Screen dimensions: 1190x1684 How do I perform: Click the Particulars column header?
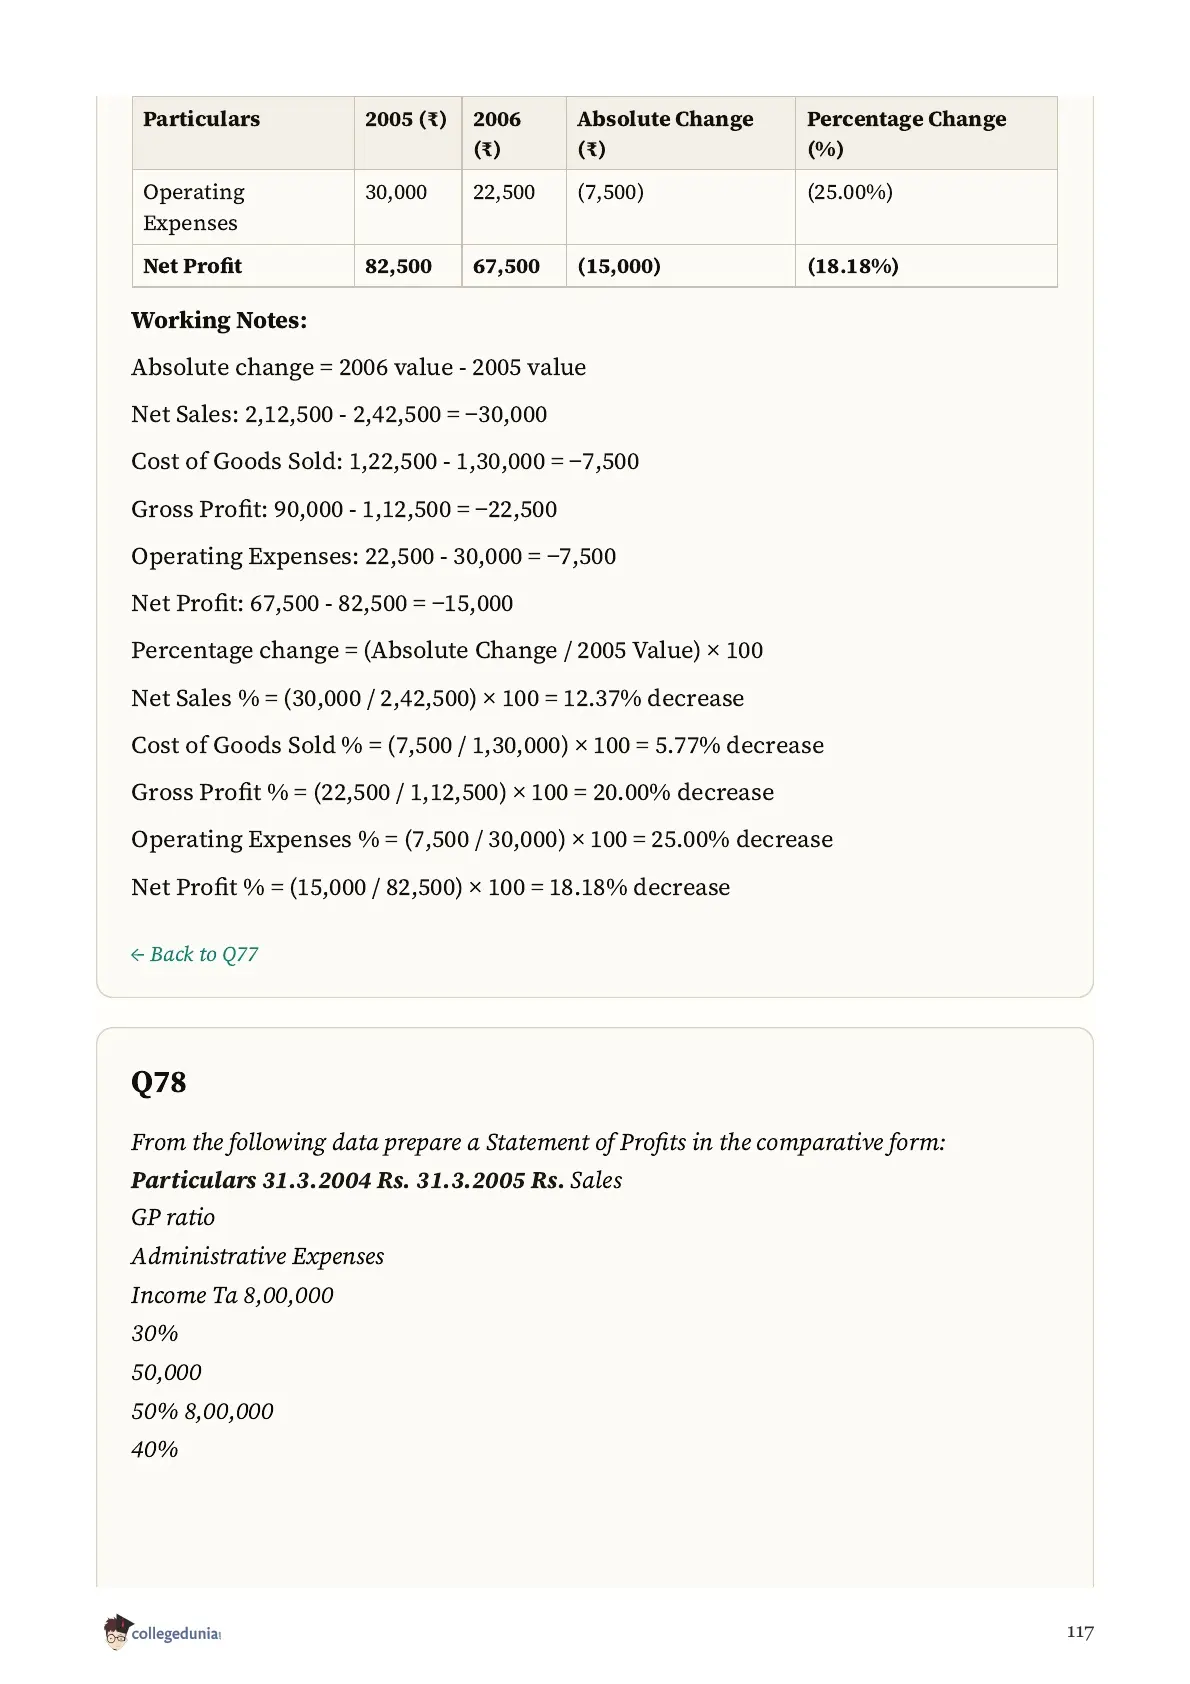point(201,119)
